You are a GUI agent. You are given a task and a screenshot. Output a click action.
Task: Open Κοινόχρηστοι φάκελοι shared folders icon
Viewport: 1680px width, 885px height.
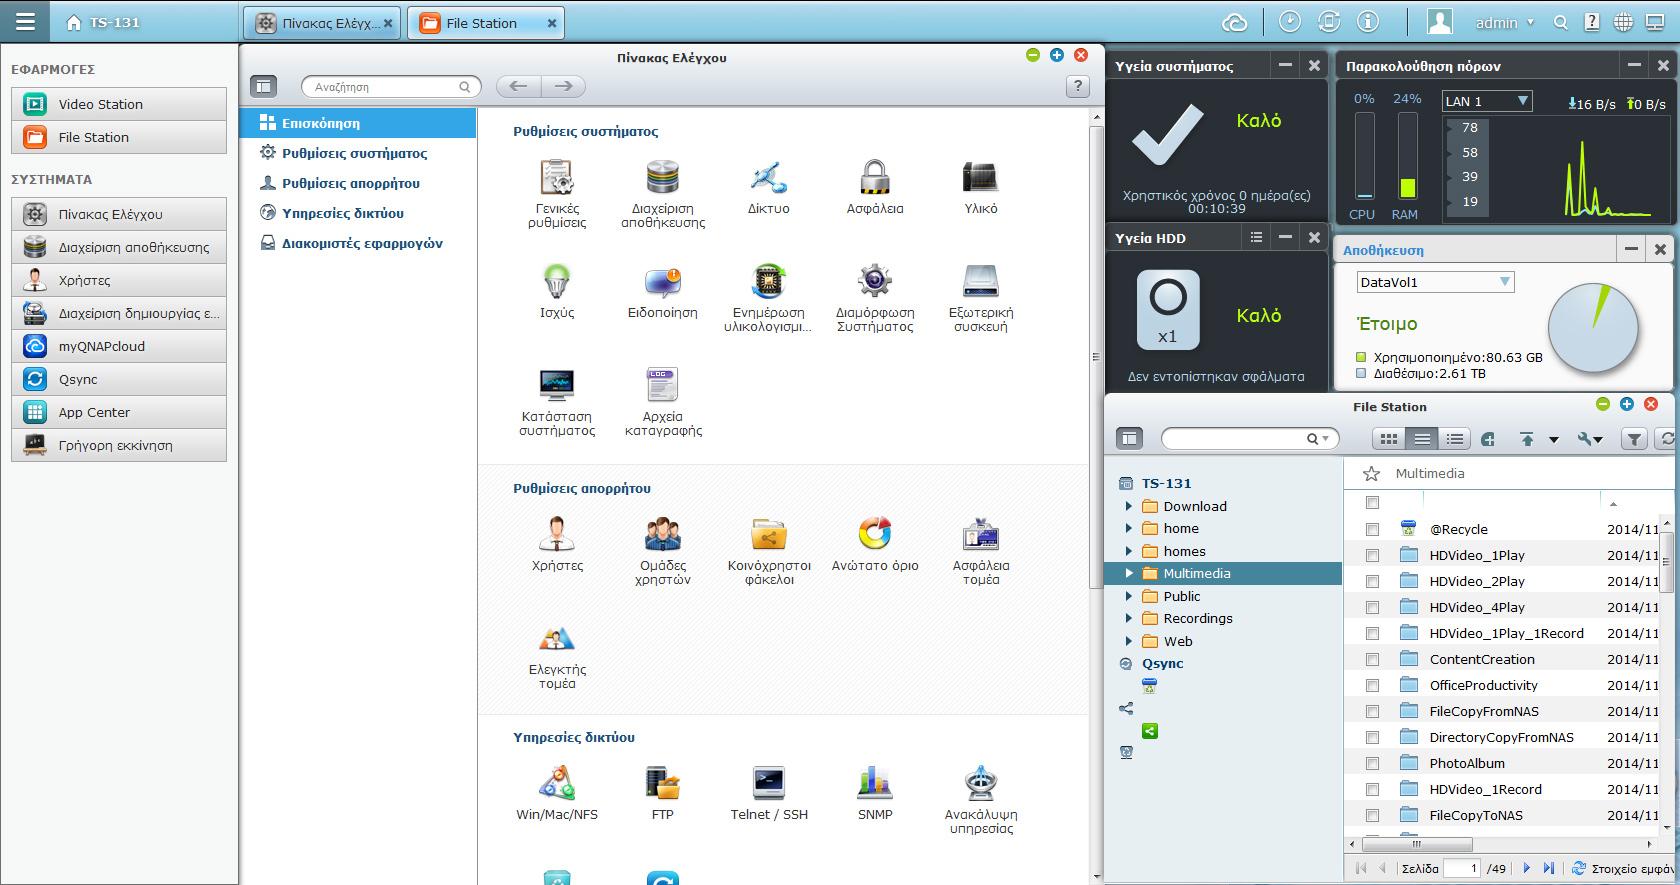(x=768, y=535)
